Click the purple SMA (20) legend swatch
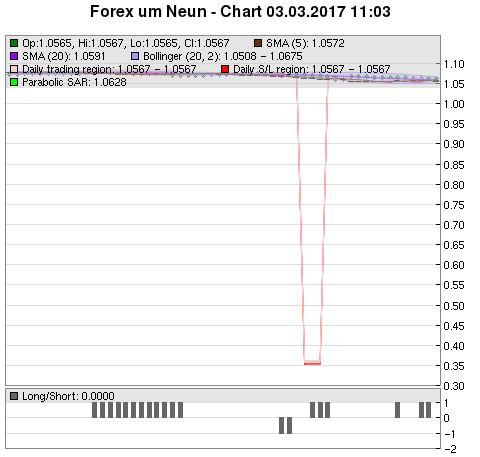The width and height of the screenshot is (480, 457). [14, 56]
